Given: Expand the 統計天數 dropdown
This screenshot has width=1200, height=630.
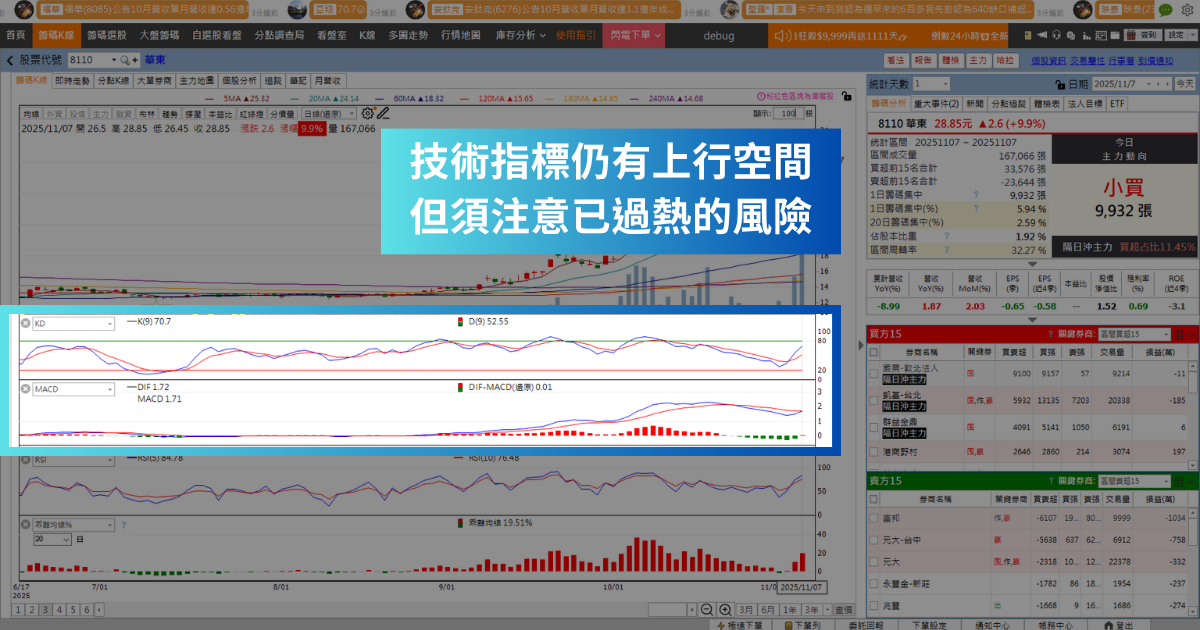Looking at the screenshot, I should tap(931, 84).
